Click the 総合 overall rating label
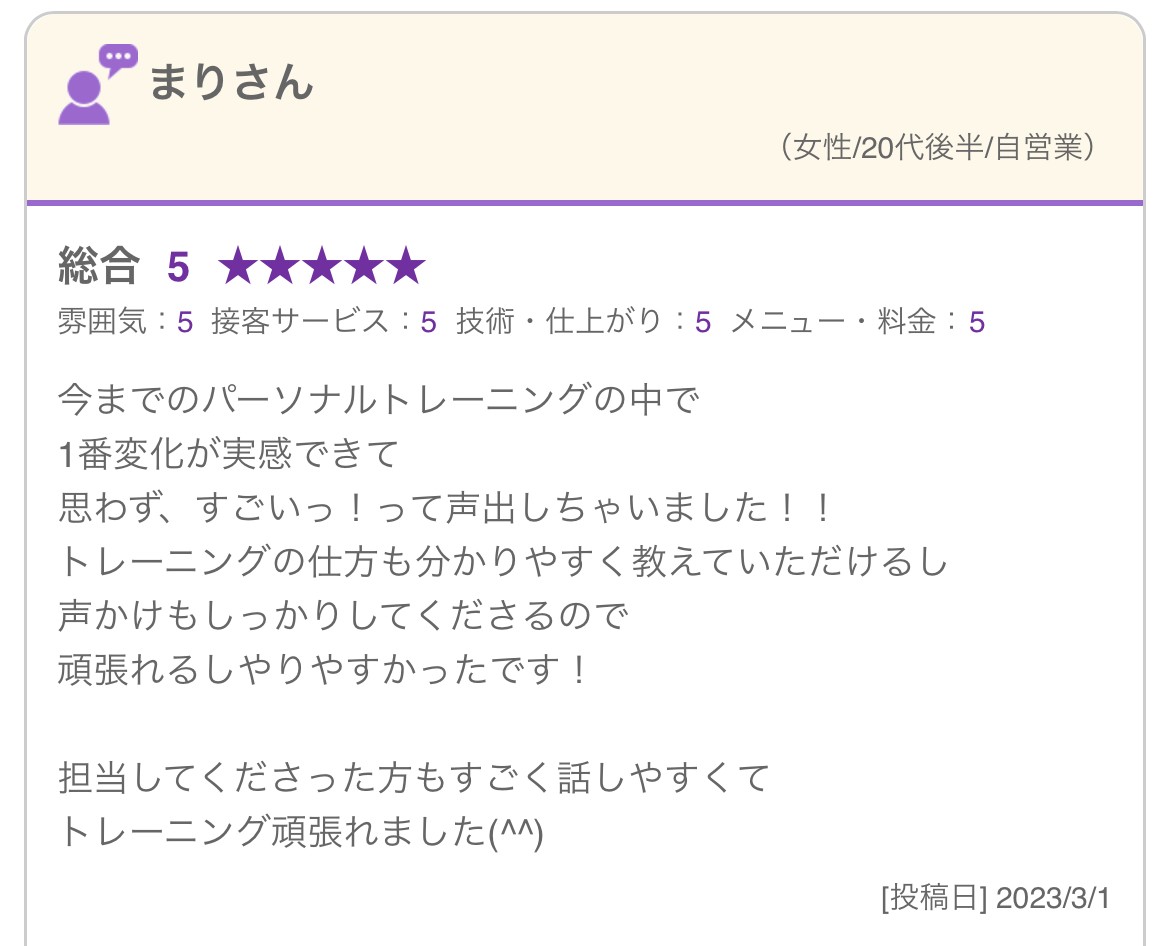This screenshot has height=946, width=1170. click(x=98, y=266)
